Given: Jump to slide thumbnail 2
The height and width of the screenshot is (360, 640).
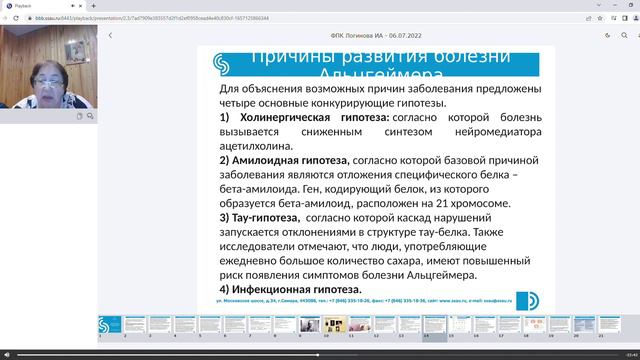Looking at the screenshot, I should click(135, 325).
